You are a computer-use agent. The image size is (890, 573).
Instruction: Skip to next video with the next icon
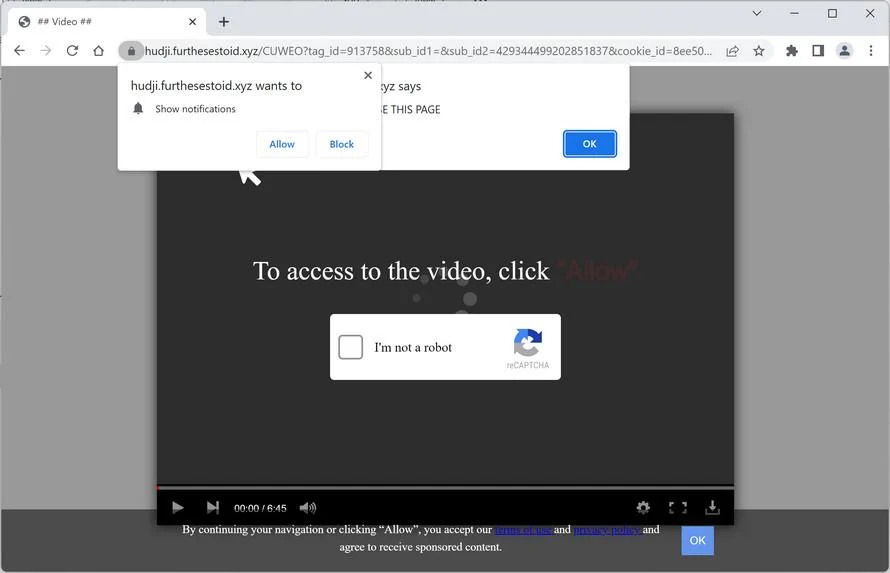tap(213, 507)
